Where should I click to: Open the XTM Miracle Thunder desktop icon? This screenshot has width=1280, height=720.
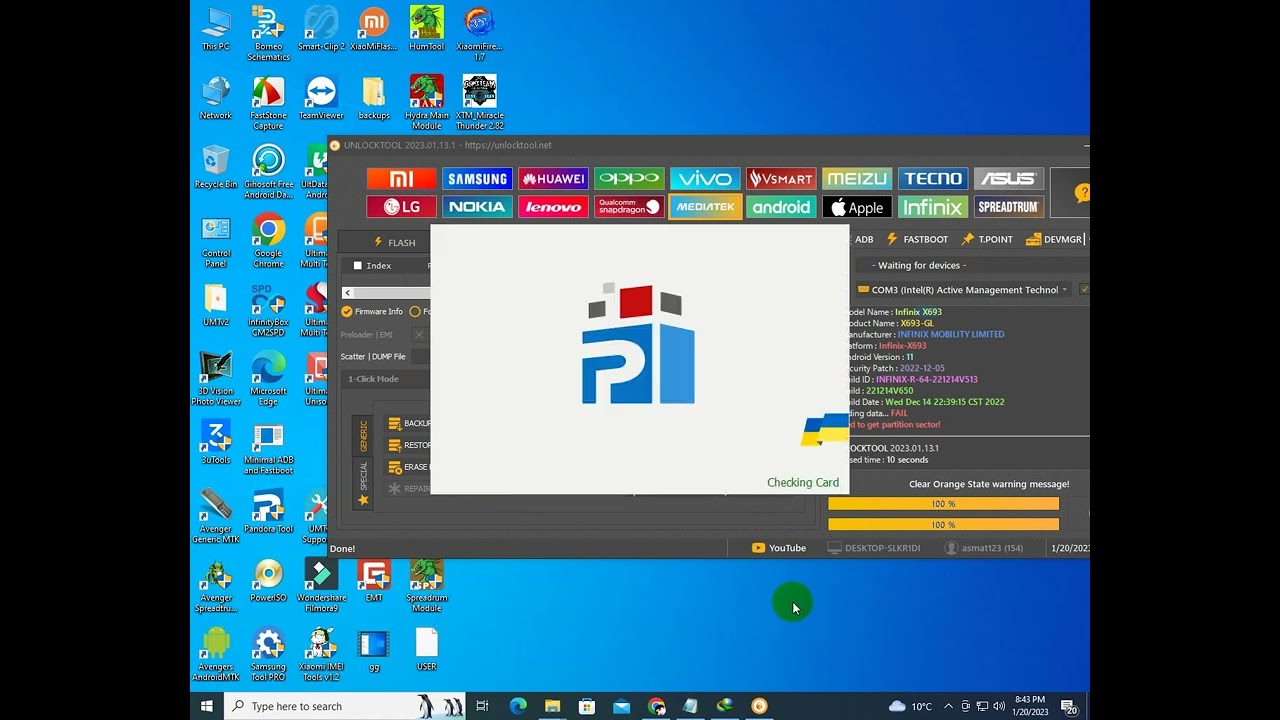point(479,102)
